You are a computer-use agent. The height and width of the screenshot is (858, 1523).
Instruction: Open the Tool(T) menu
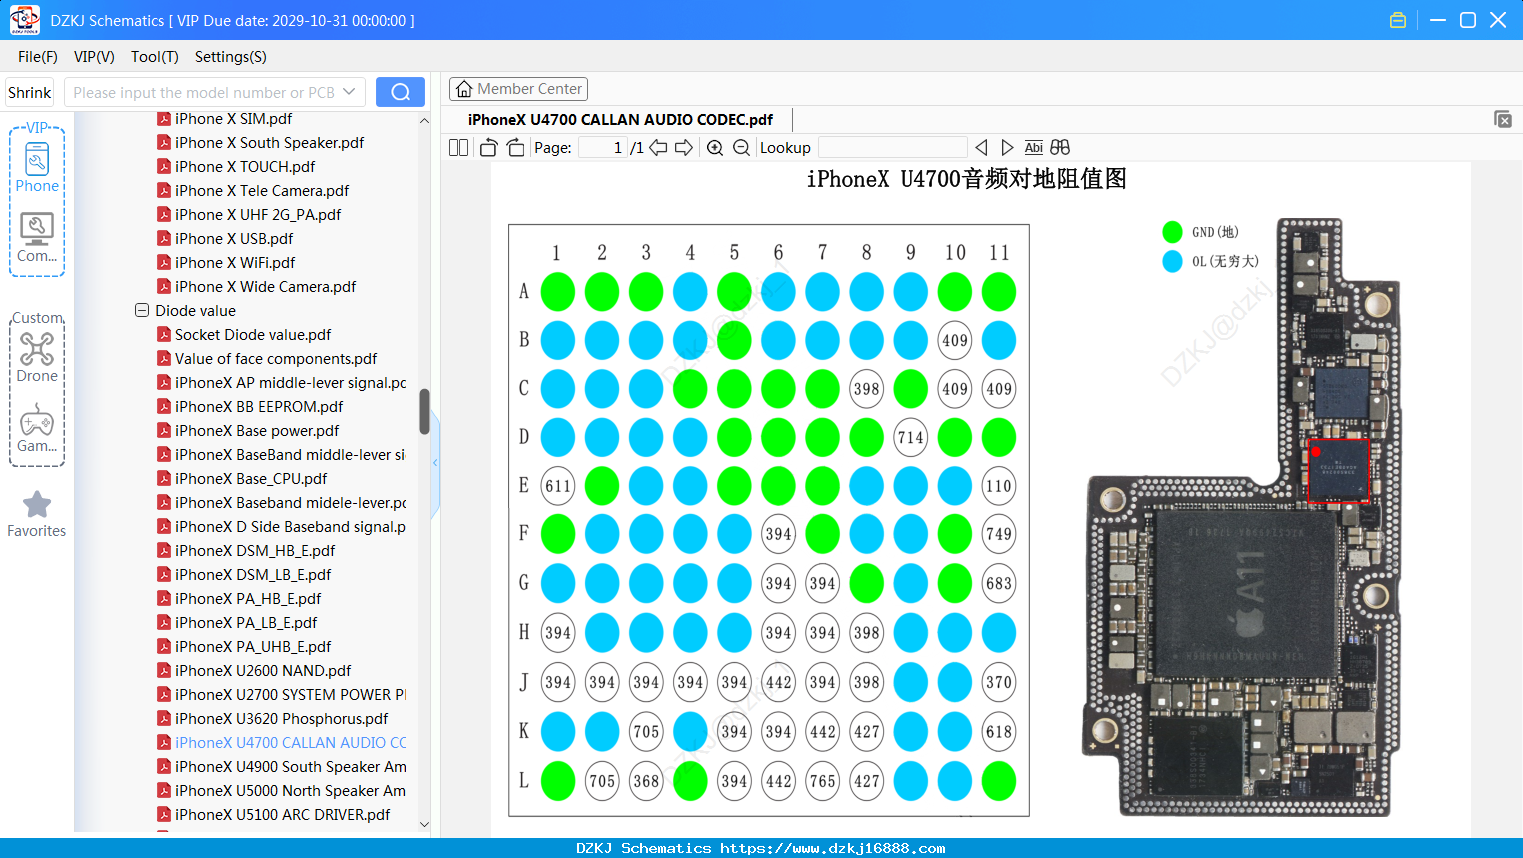point(155,57)
